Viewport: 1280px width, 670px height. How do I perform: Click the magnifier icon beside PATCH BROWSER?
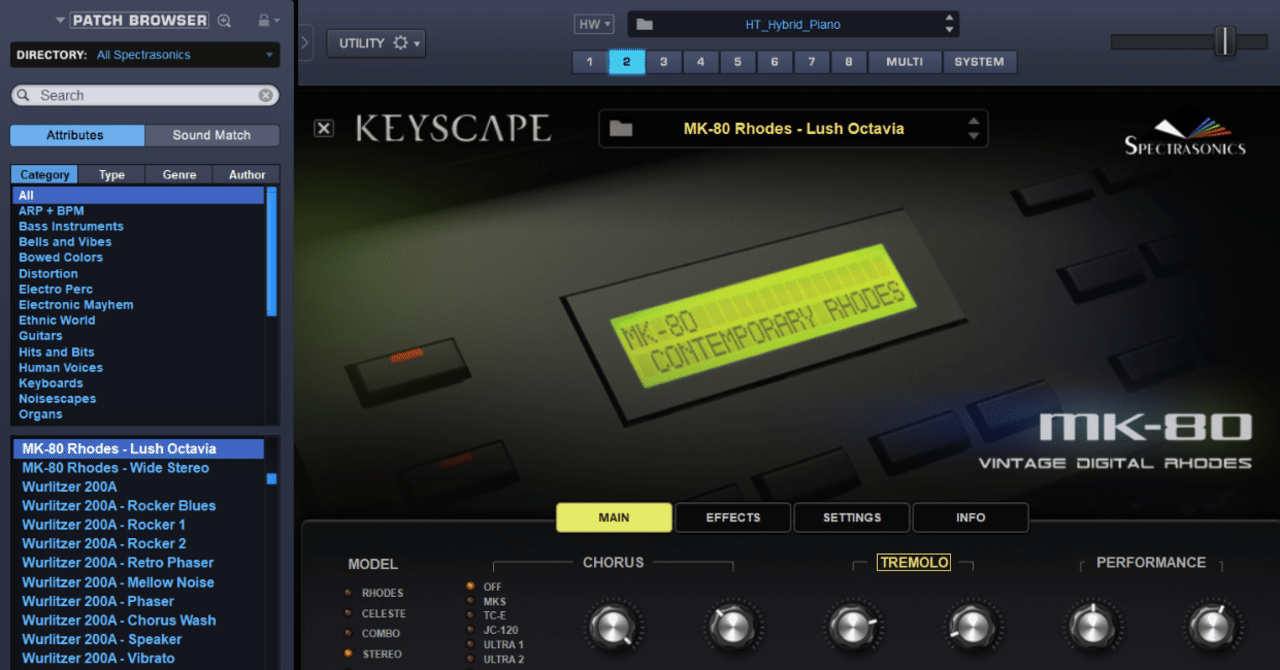(x=222, y=19)
